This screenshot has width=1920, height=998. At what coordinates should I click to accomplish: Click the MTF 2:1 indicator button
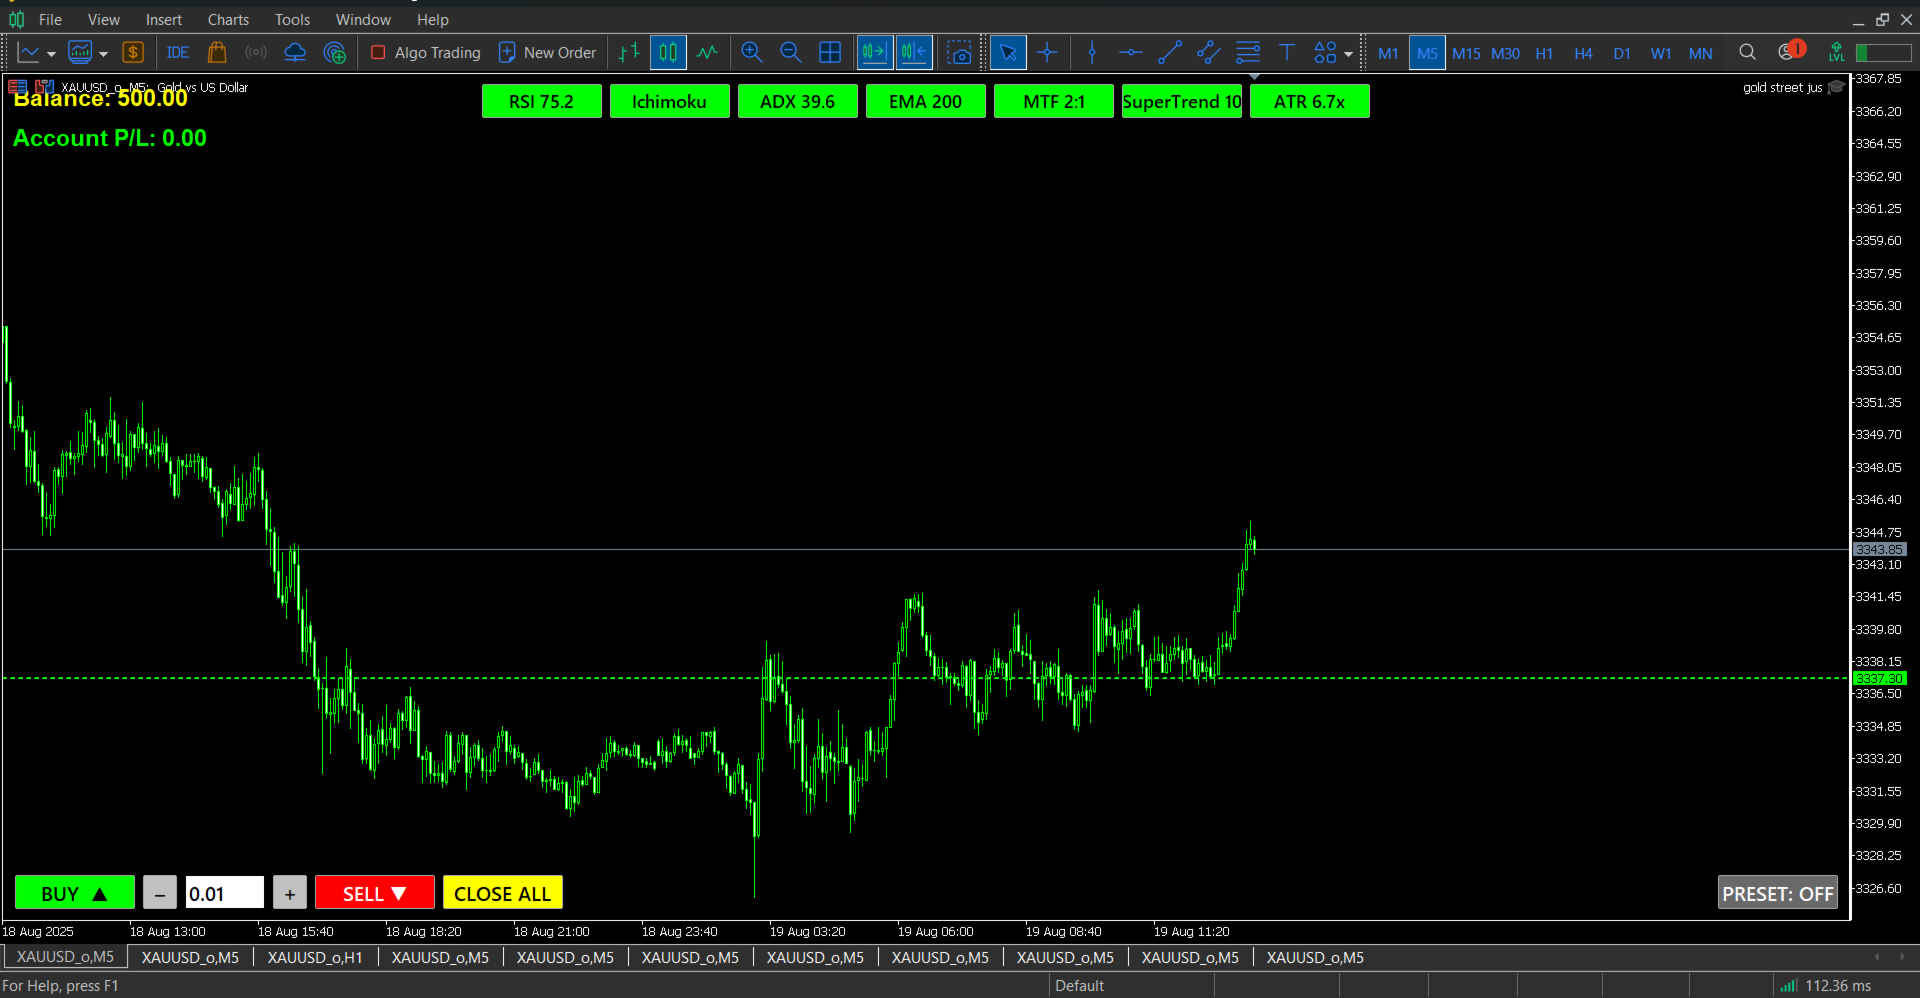pos(1054,101)
